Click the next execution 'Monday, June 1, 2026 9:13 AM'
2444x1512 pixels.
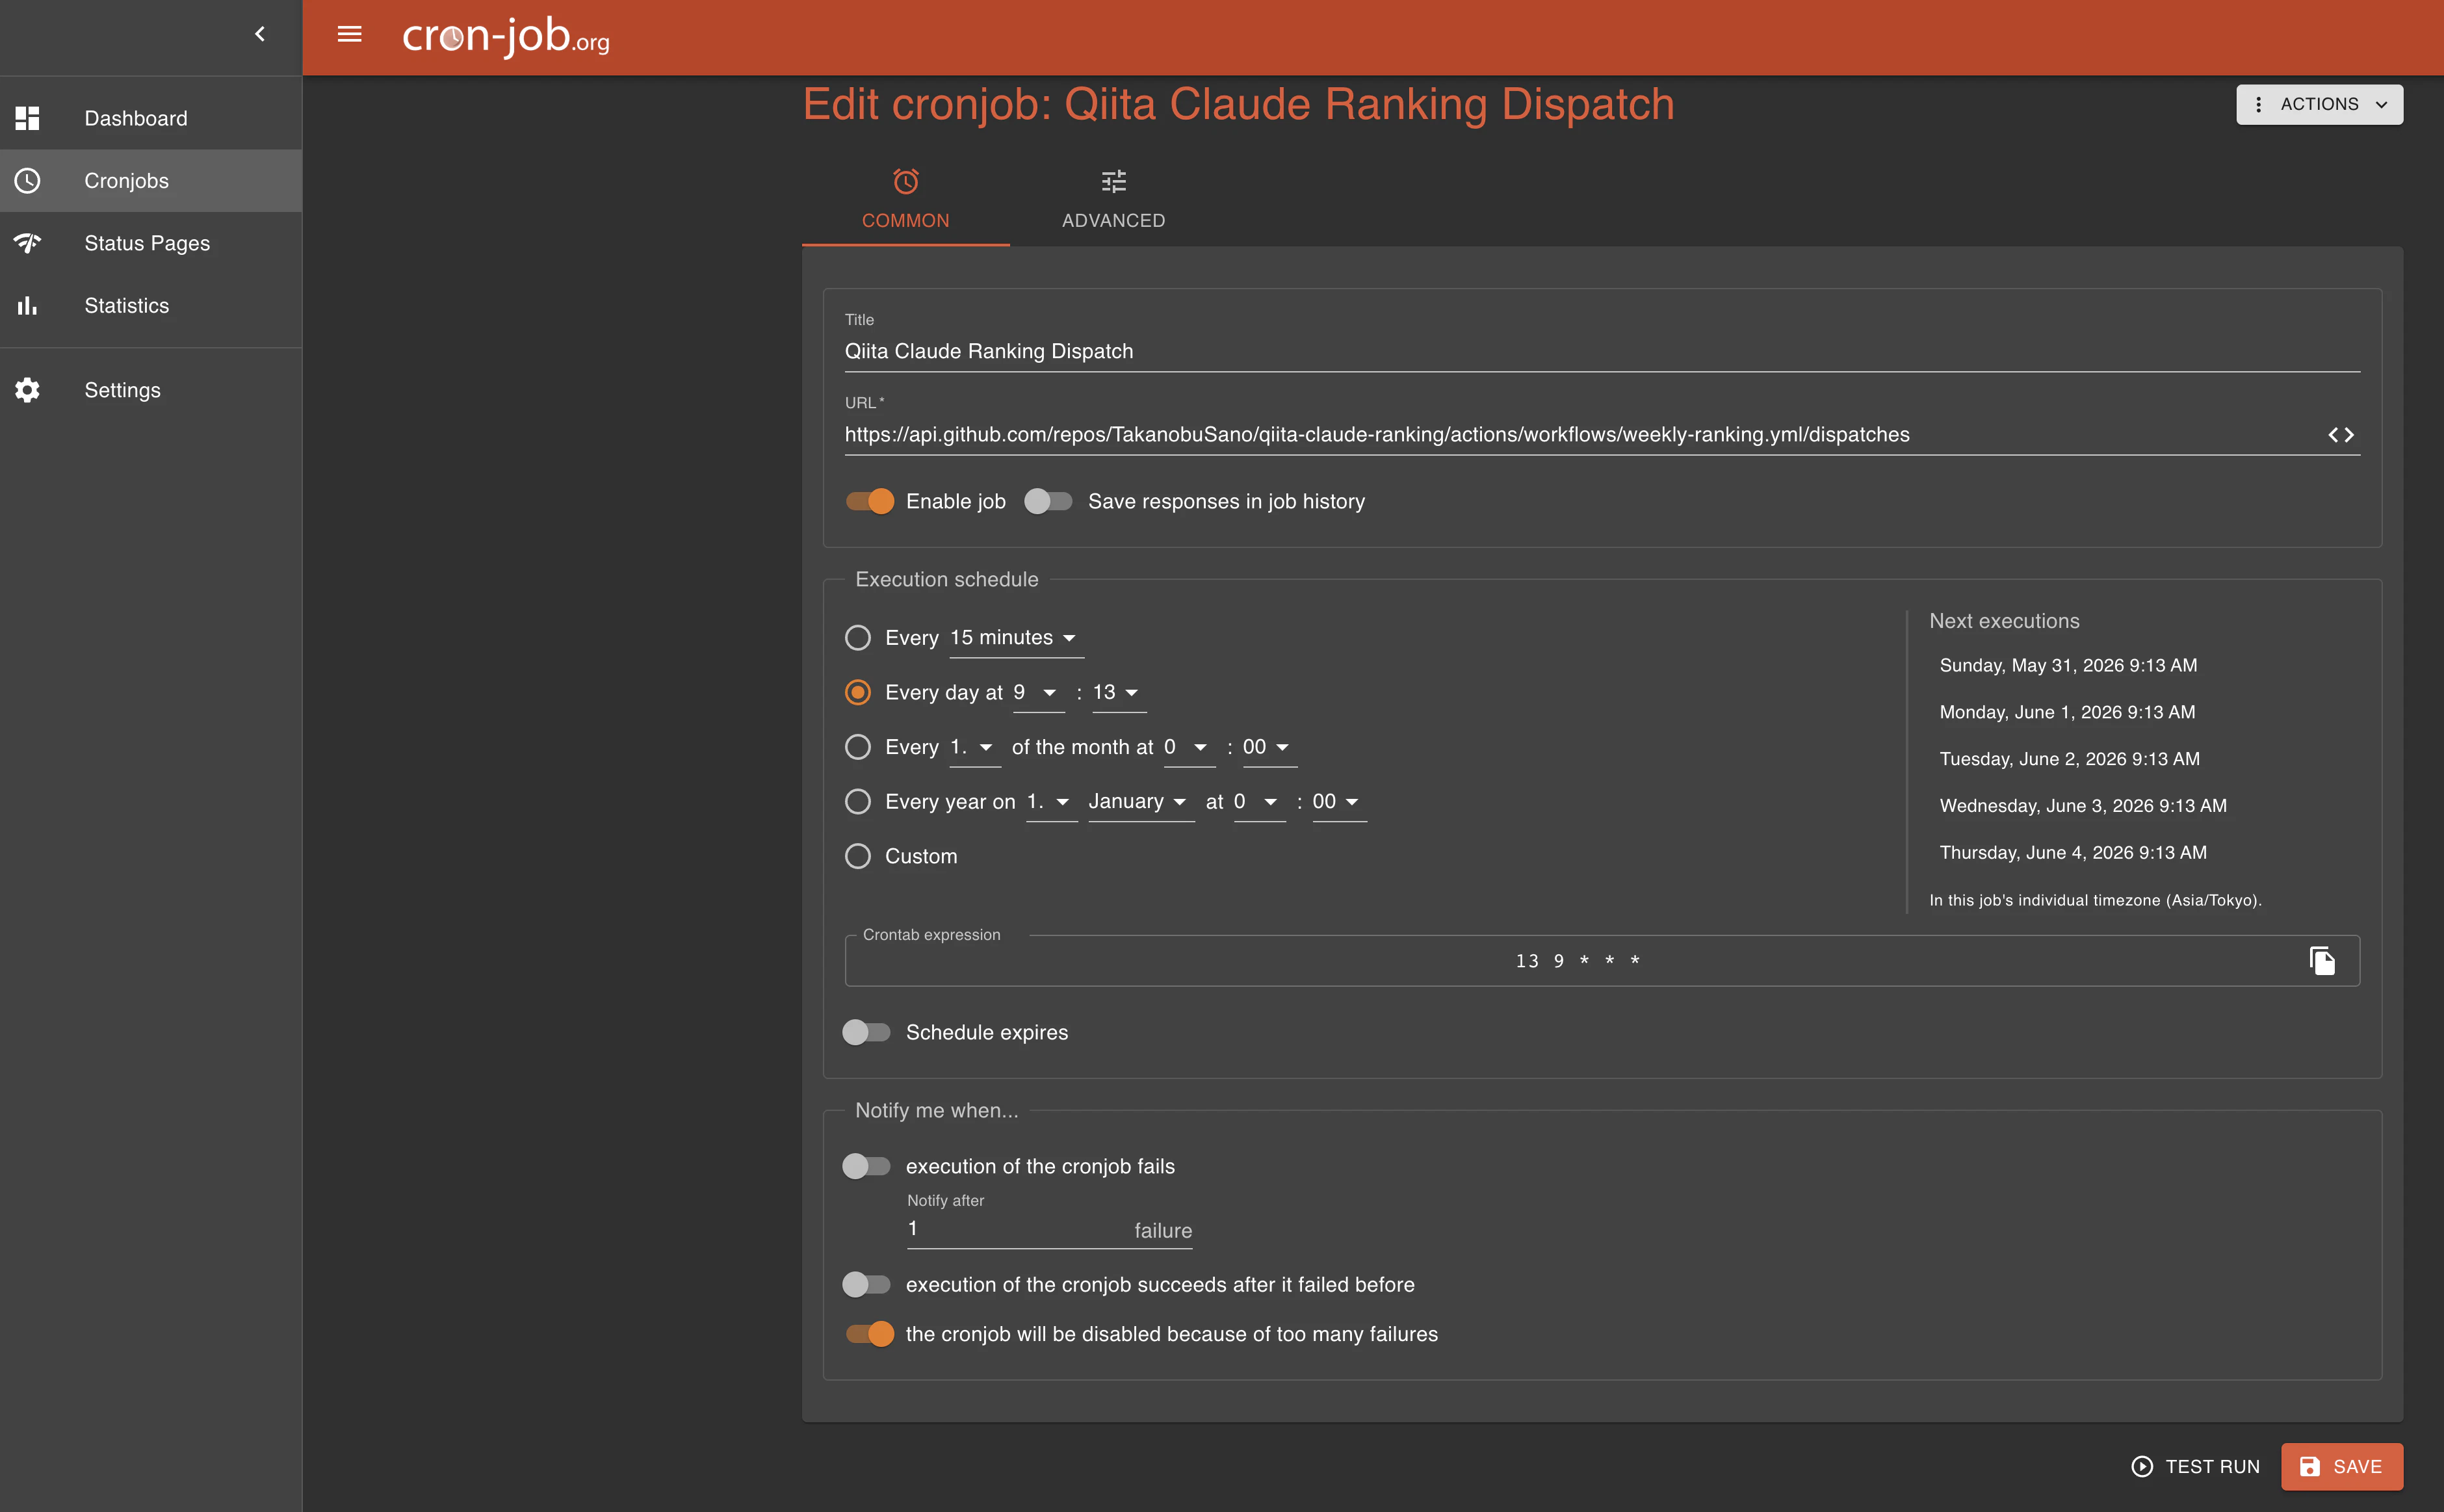(2067, 712)
